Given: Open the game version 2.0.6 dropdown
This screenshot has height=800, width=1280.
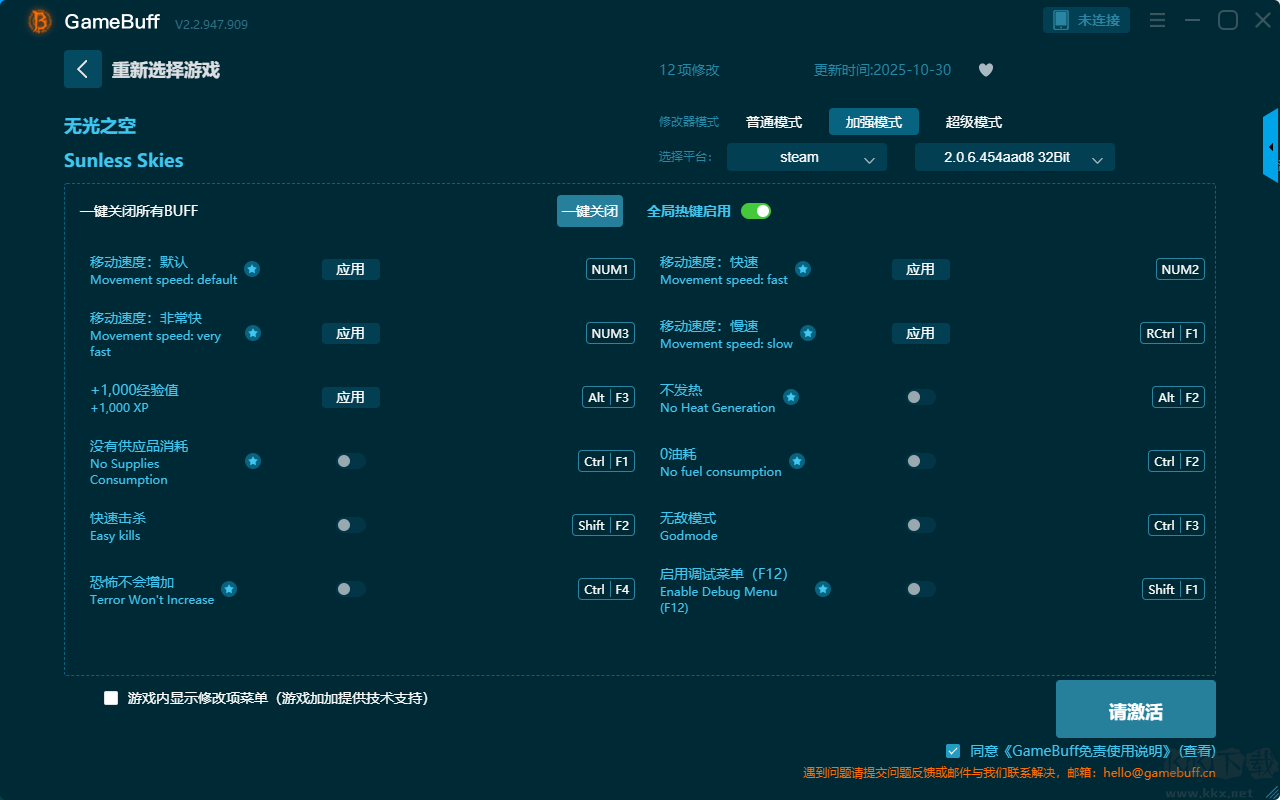Looking at the screenshot, I should (1015, 157).
